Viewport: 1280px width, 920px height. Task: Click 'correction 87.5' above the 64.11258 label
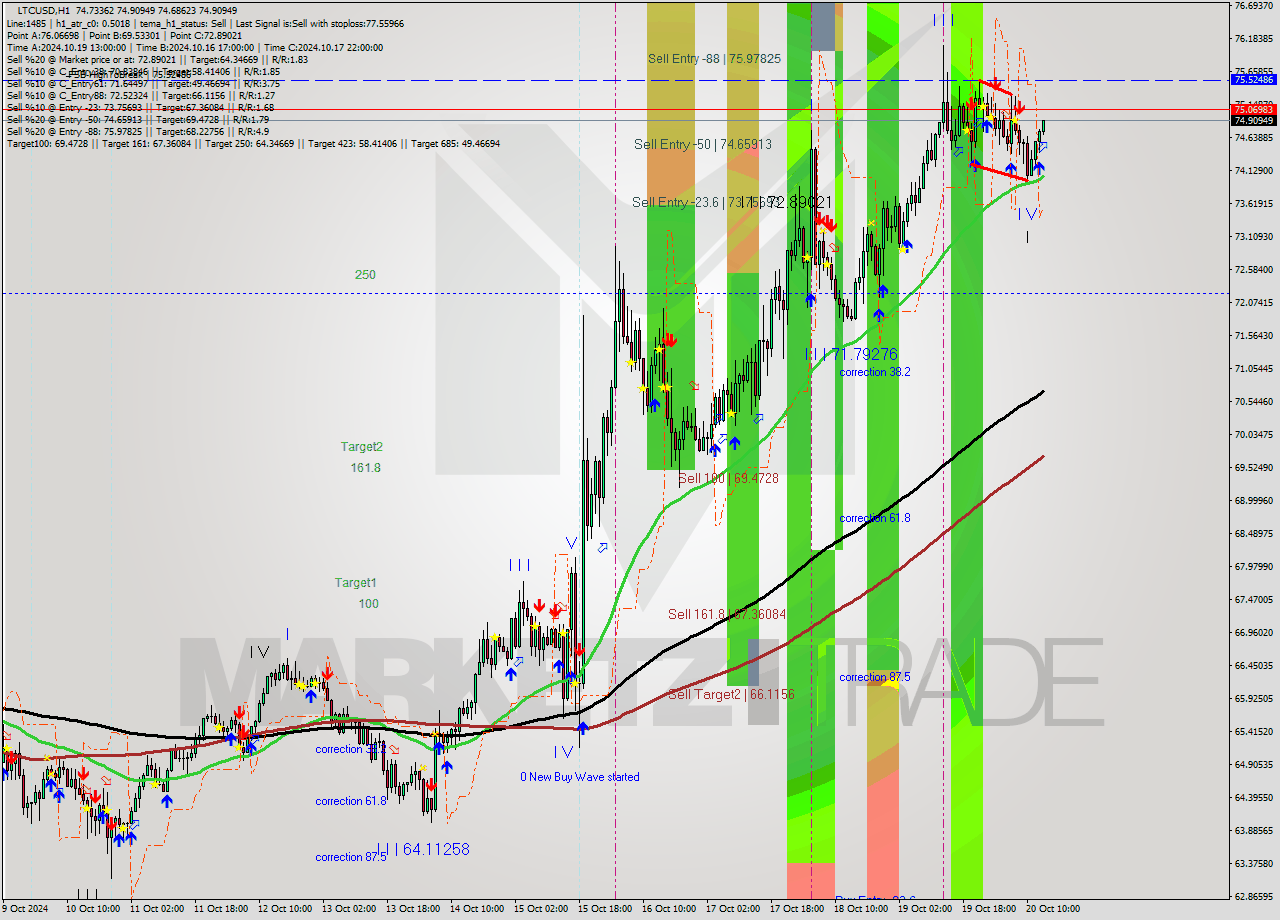point(351,857)
